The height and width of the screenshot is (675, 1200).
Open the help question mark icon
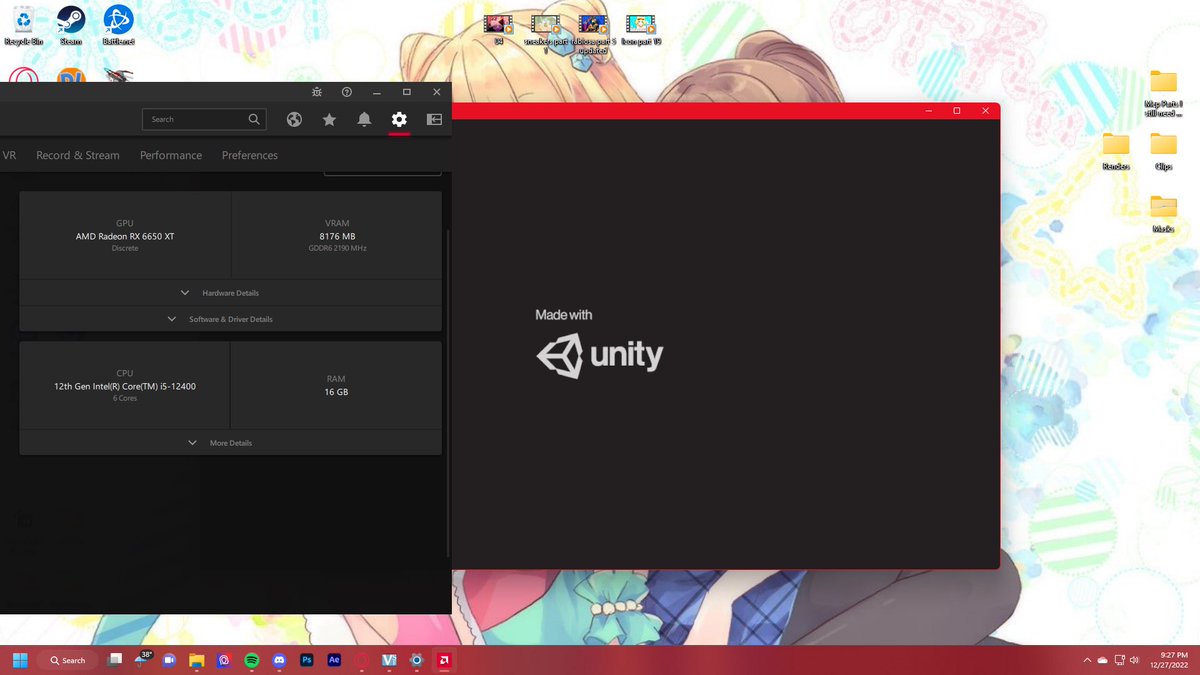click(347, 92)
